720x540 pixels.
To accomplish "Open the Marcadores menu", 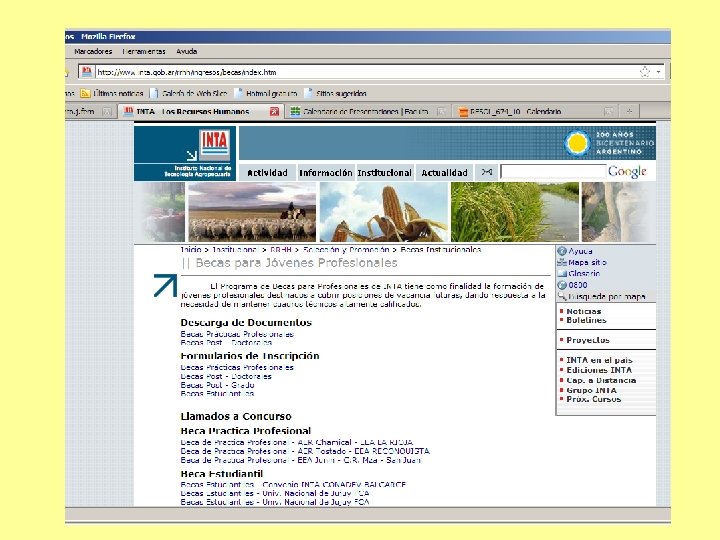I will 93,51.
